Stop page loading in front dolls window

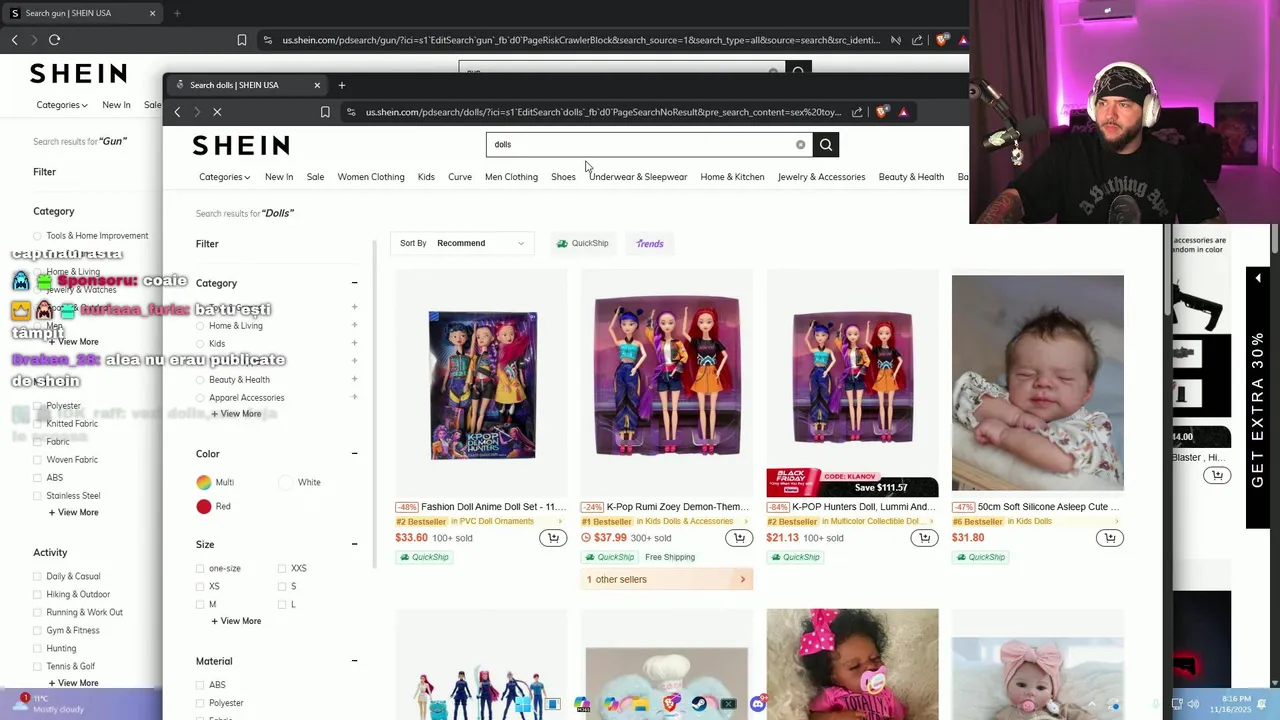[217, 112]
